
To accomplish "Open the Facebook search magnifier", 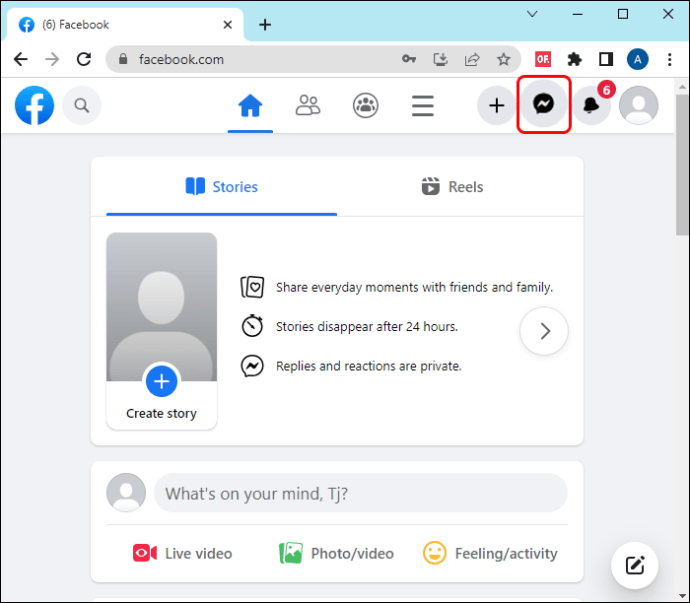I will pos(82,106).
